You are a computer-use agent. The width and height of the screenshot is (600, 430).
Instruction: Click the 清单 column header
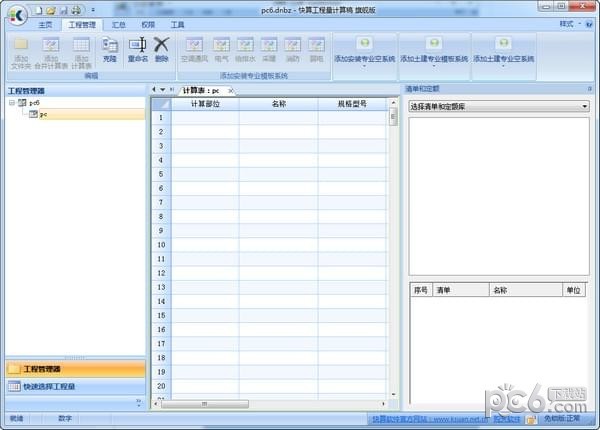461,290
